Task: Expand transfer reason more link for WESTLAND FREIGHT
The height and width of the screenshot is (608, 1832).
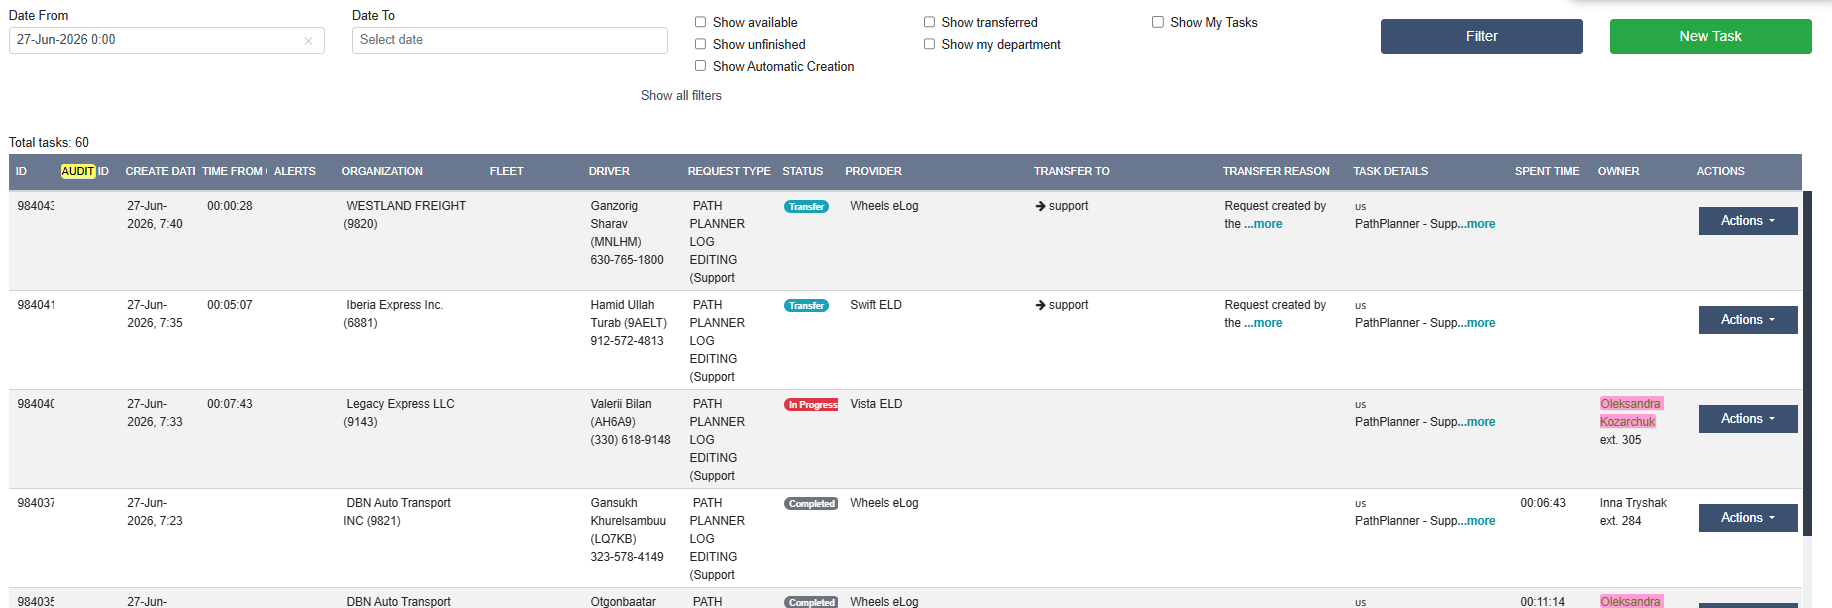Action: coord(1263,224)
